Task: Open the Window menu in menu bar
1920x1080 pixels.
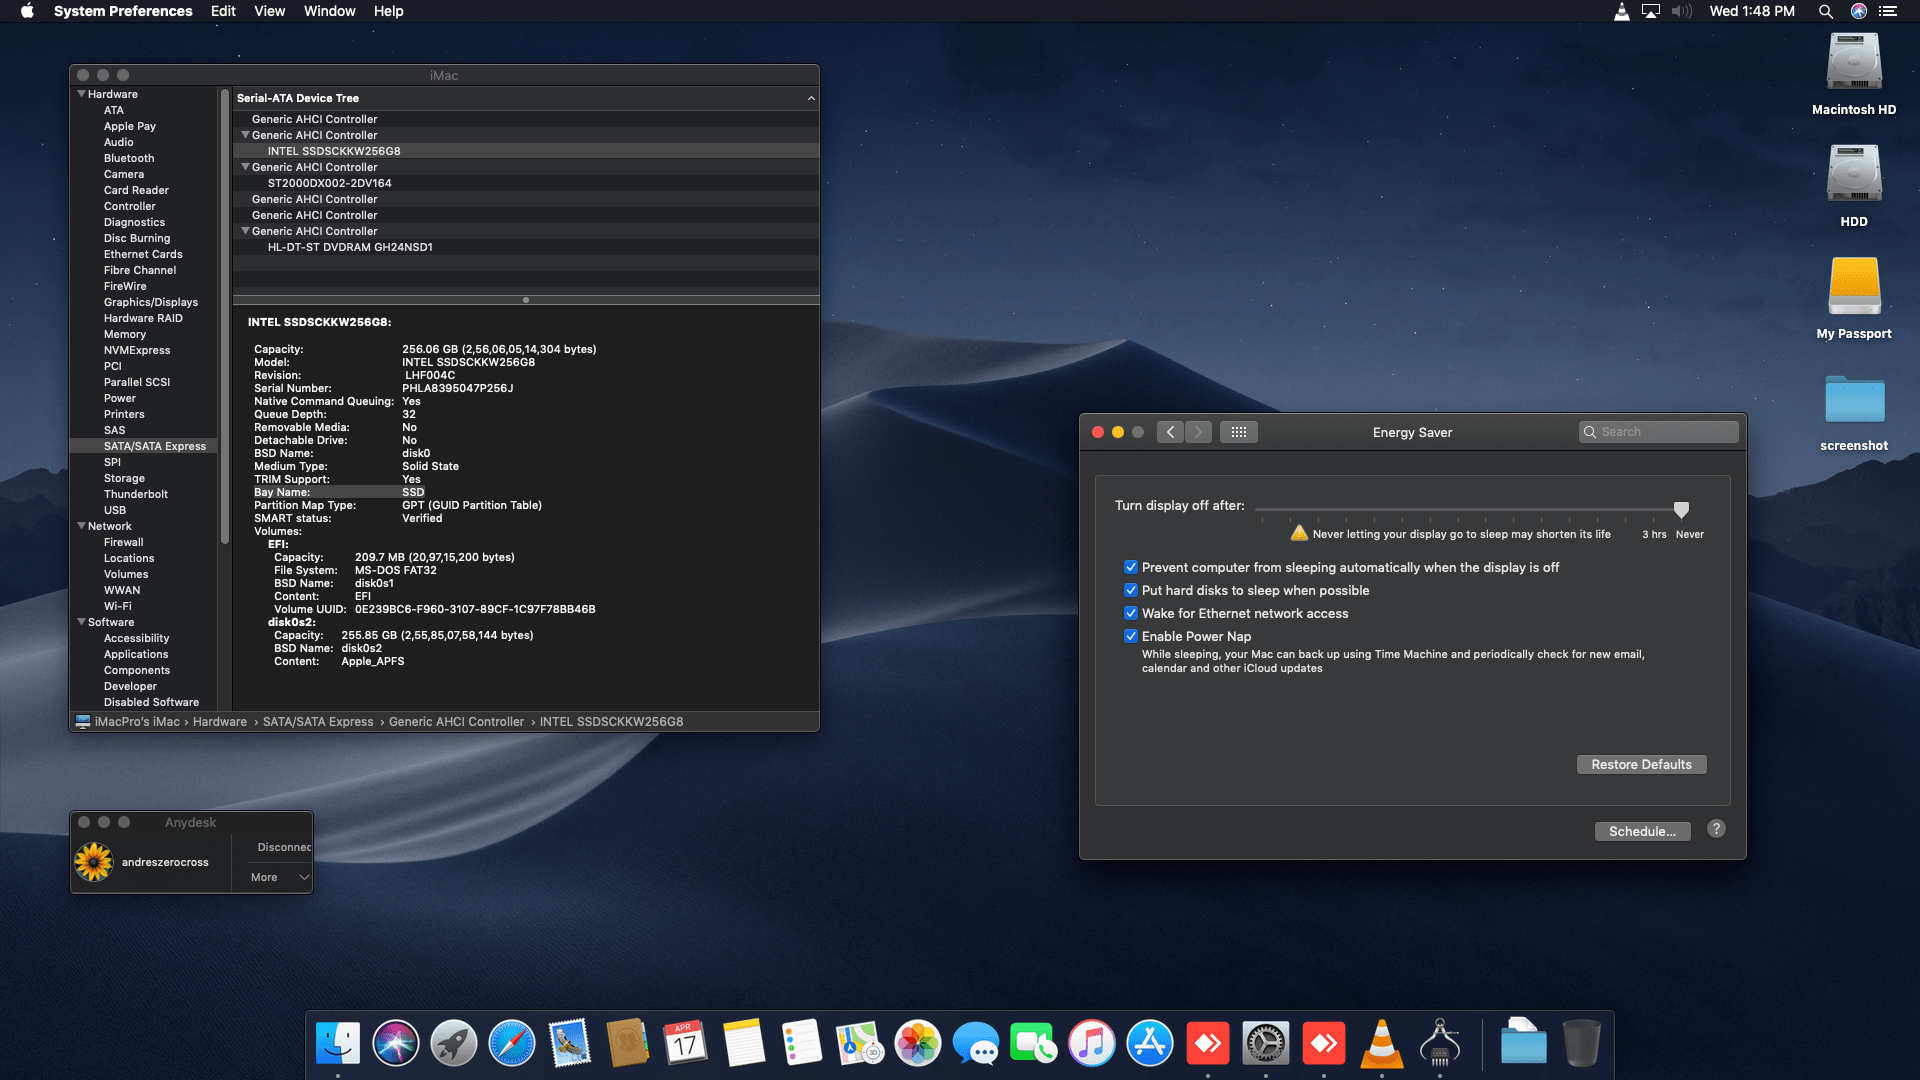Action: click(329, 11)
